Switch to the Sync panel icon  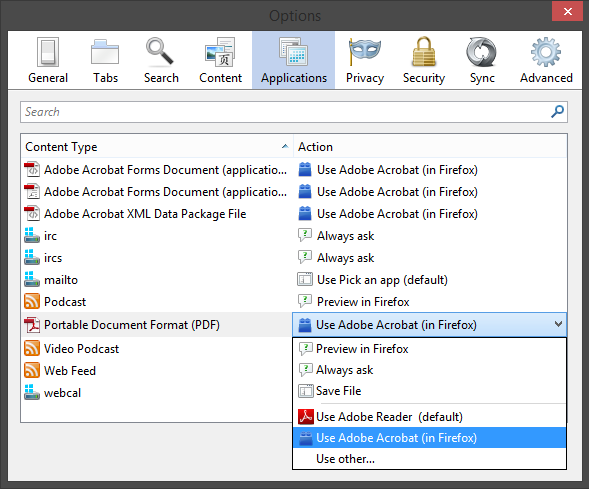pyautogui.click(x=481, y=52)
